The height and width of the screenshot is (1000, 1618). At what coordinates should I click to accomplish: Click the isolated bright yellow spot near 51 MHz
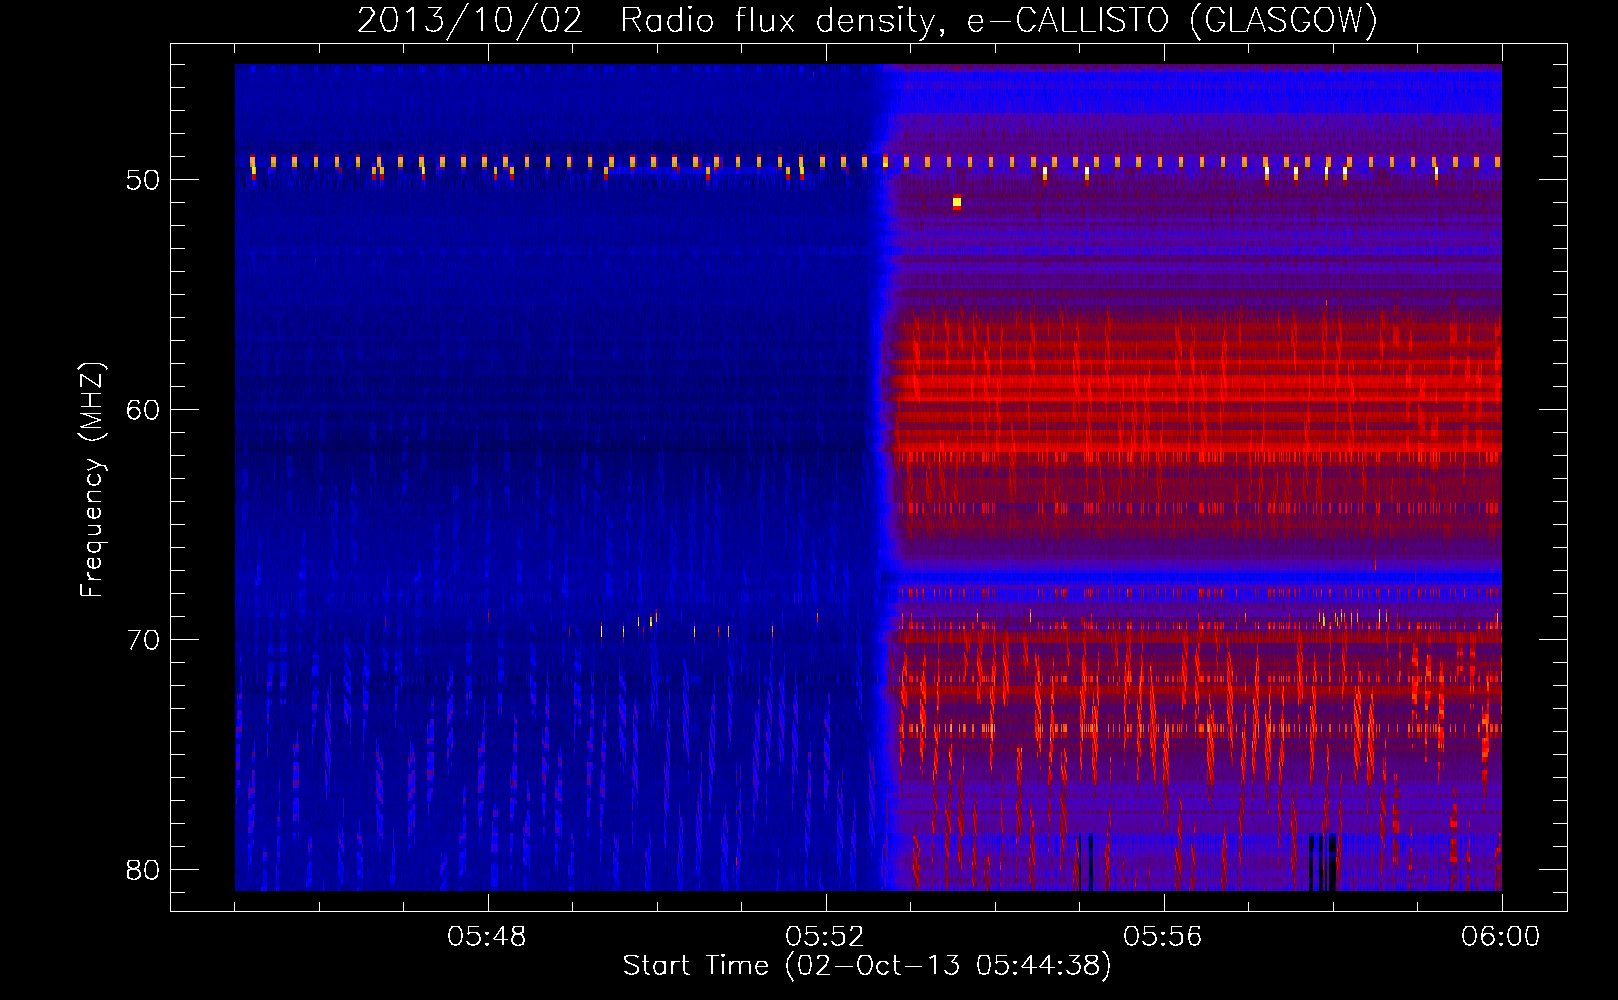click(957, 202)
